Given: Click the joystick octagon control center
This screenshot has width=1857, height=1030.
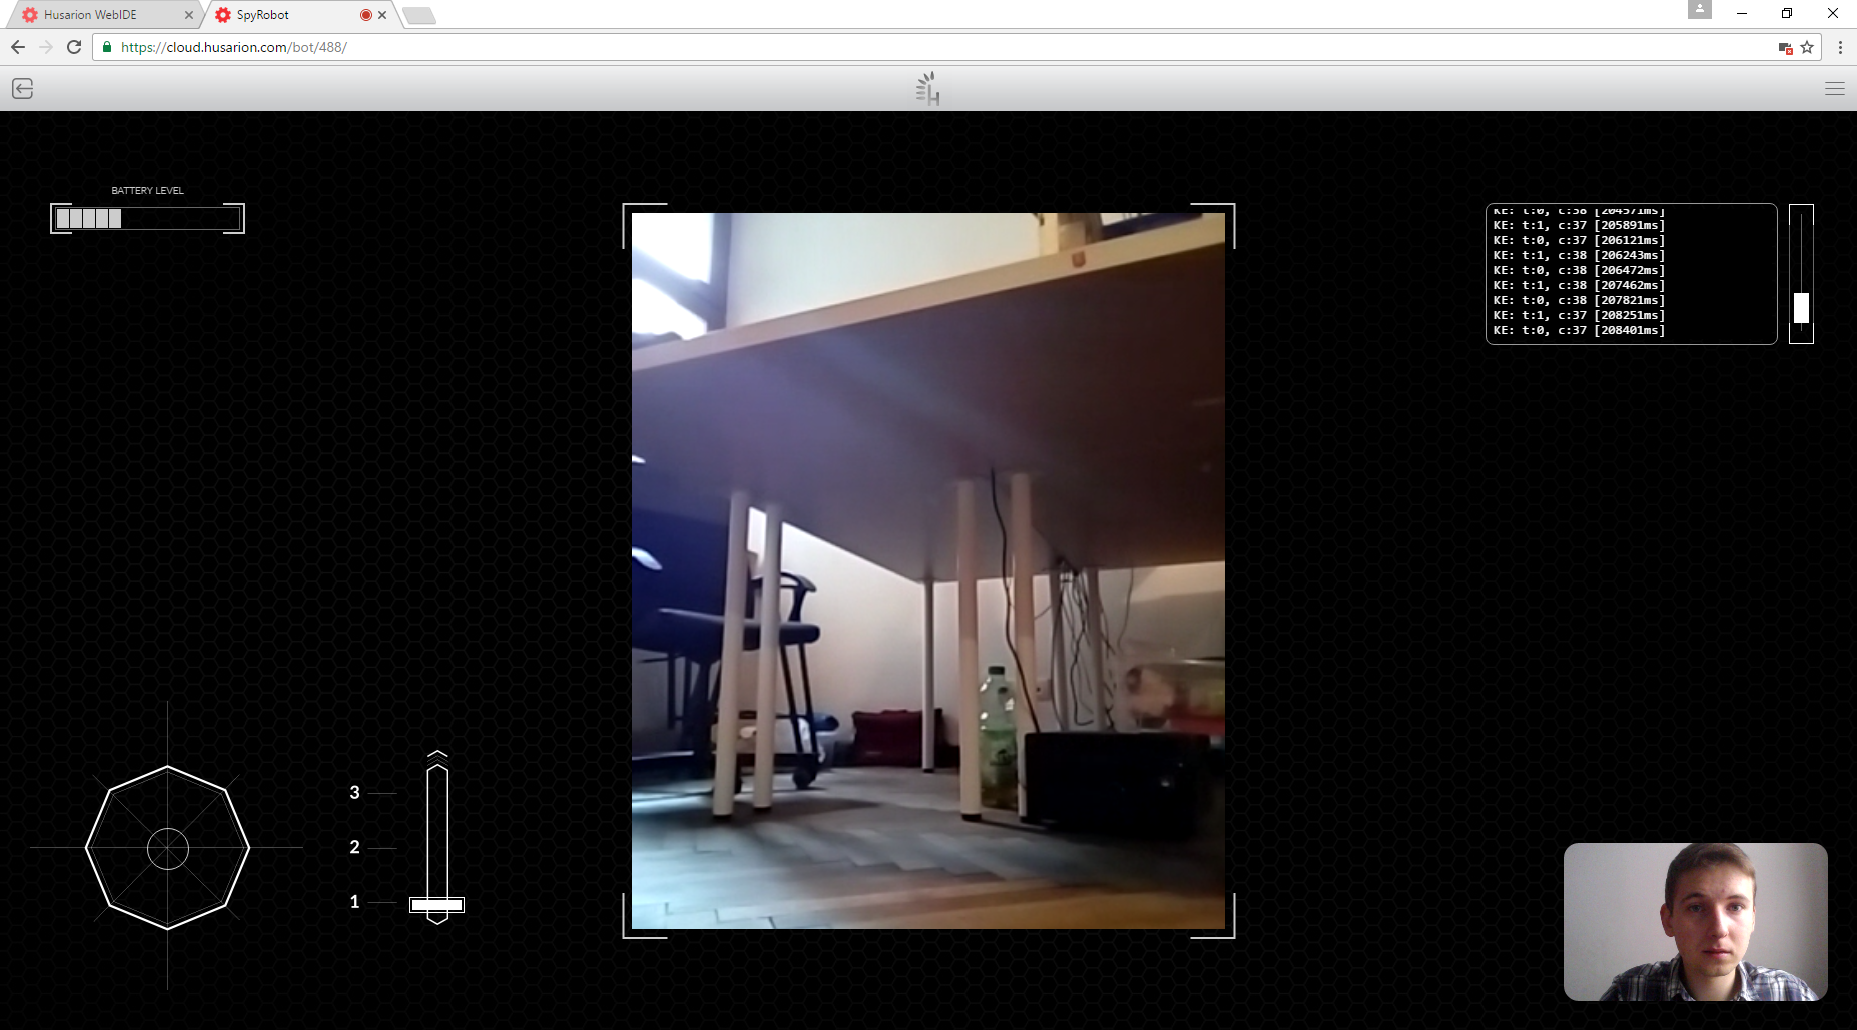Looking at the screenshot, I should [167, 849].
